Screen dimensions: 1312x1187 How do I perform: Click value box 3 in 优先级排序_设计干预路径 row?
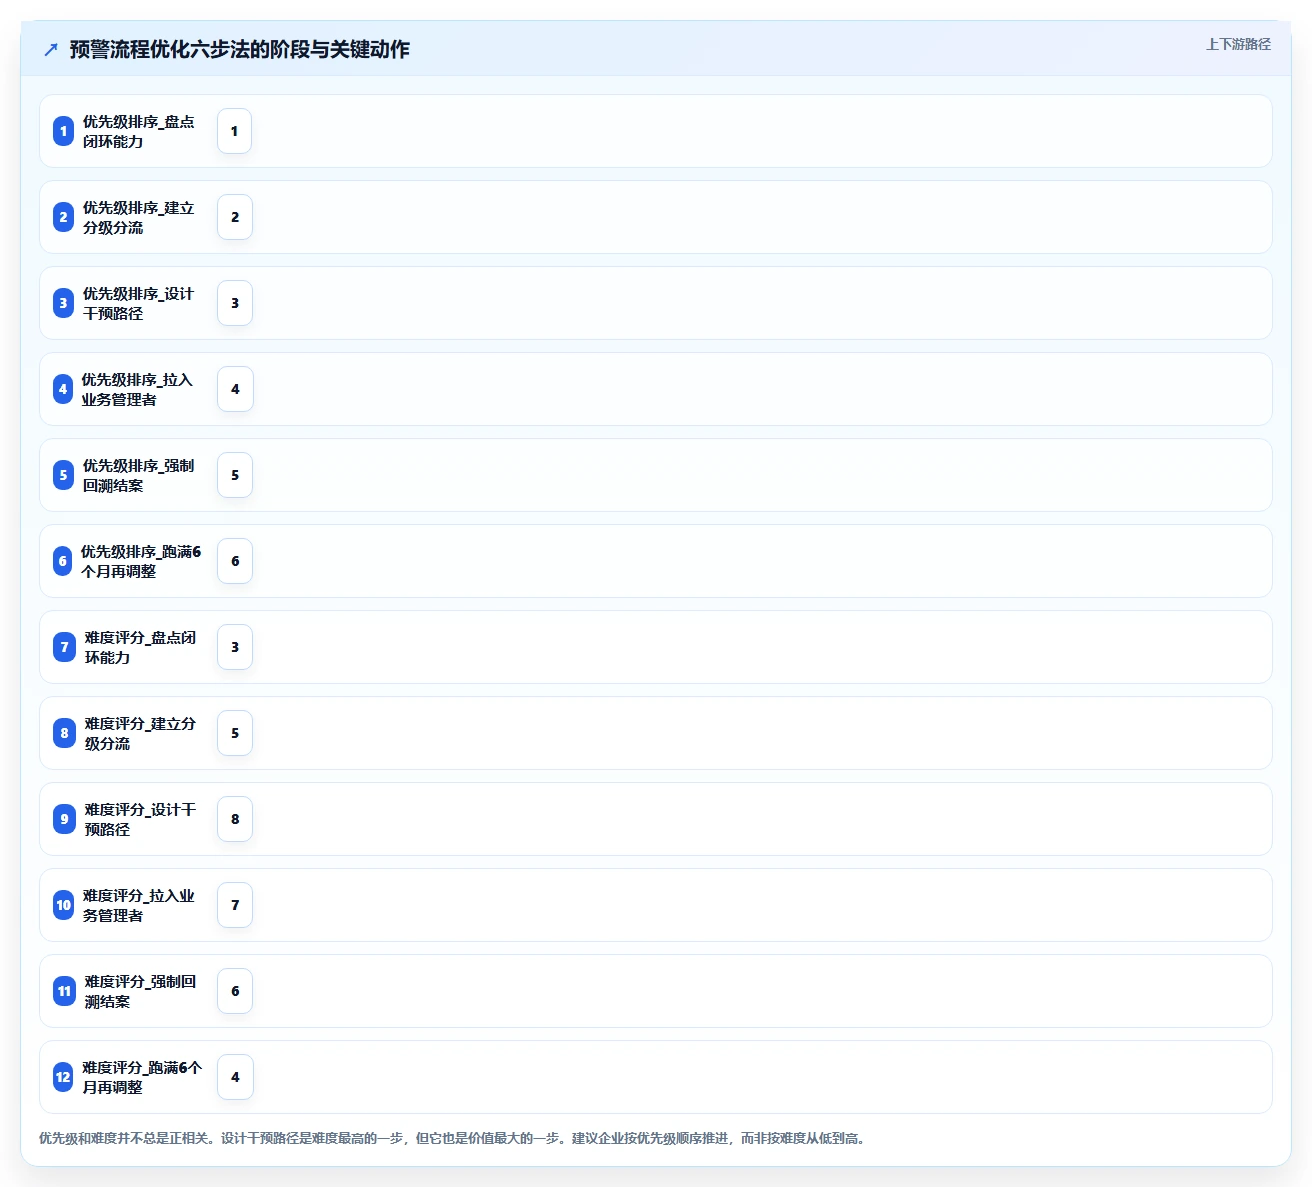(235, 303)
